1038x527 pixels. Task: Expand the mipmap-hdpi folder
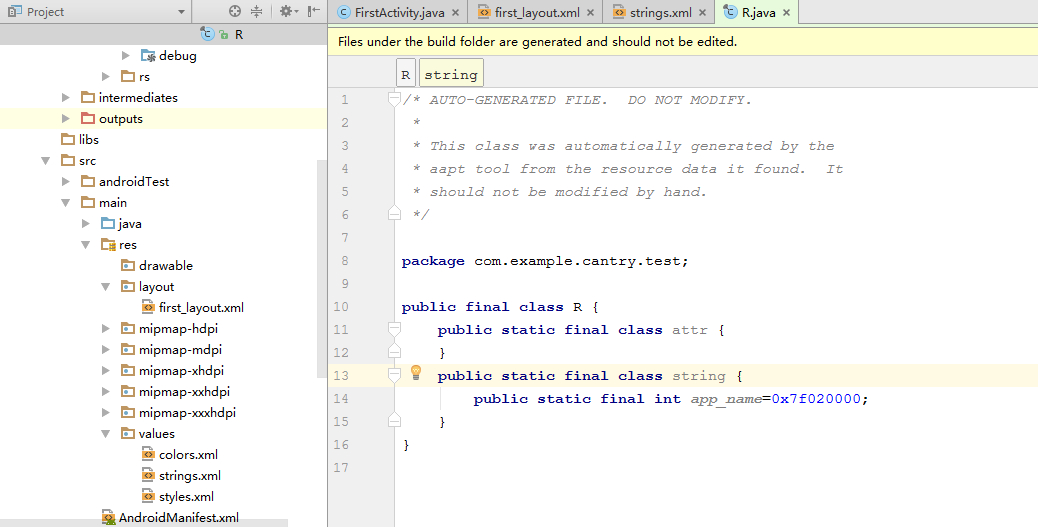(x=106, y=329)
